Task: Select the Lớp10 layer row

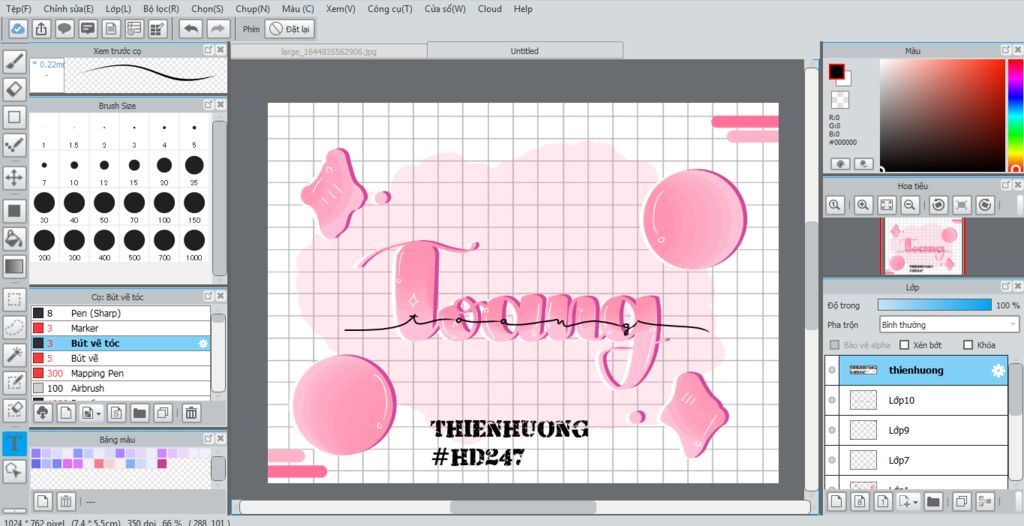Action: tap(916, 400)
